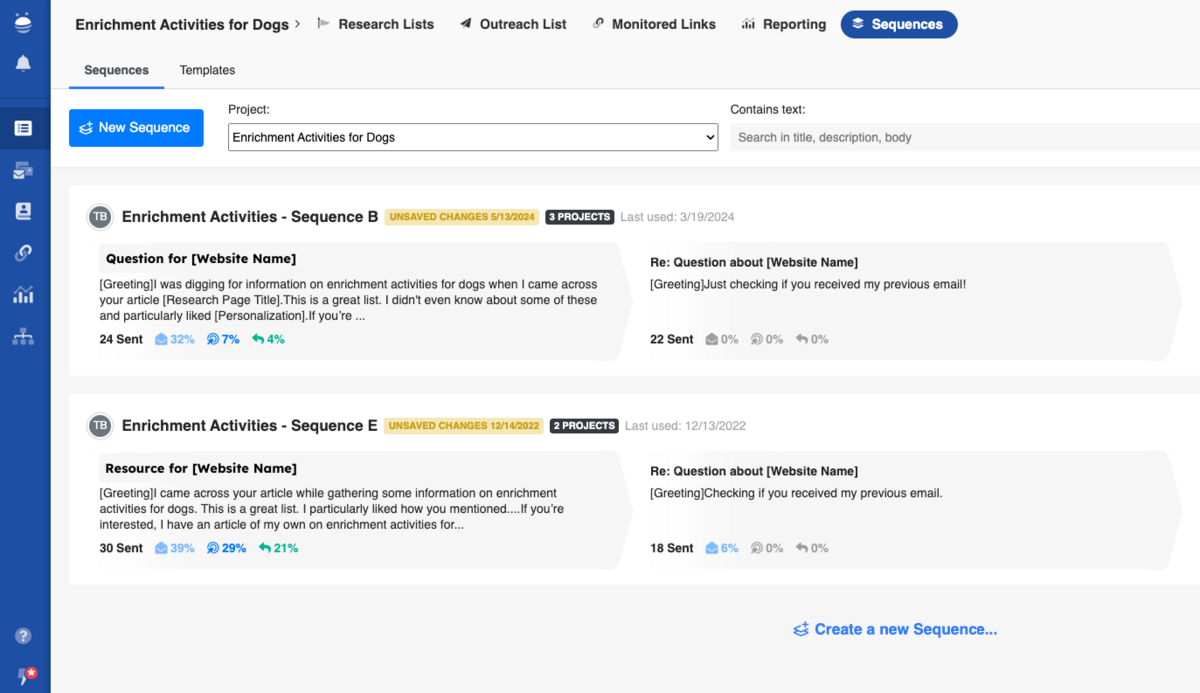Select the link icon in the left sidebar
The image size is (1200, 693).
tap(23, 253)
